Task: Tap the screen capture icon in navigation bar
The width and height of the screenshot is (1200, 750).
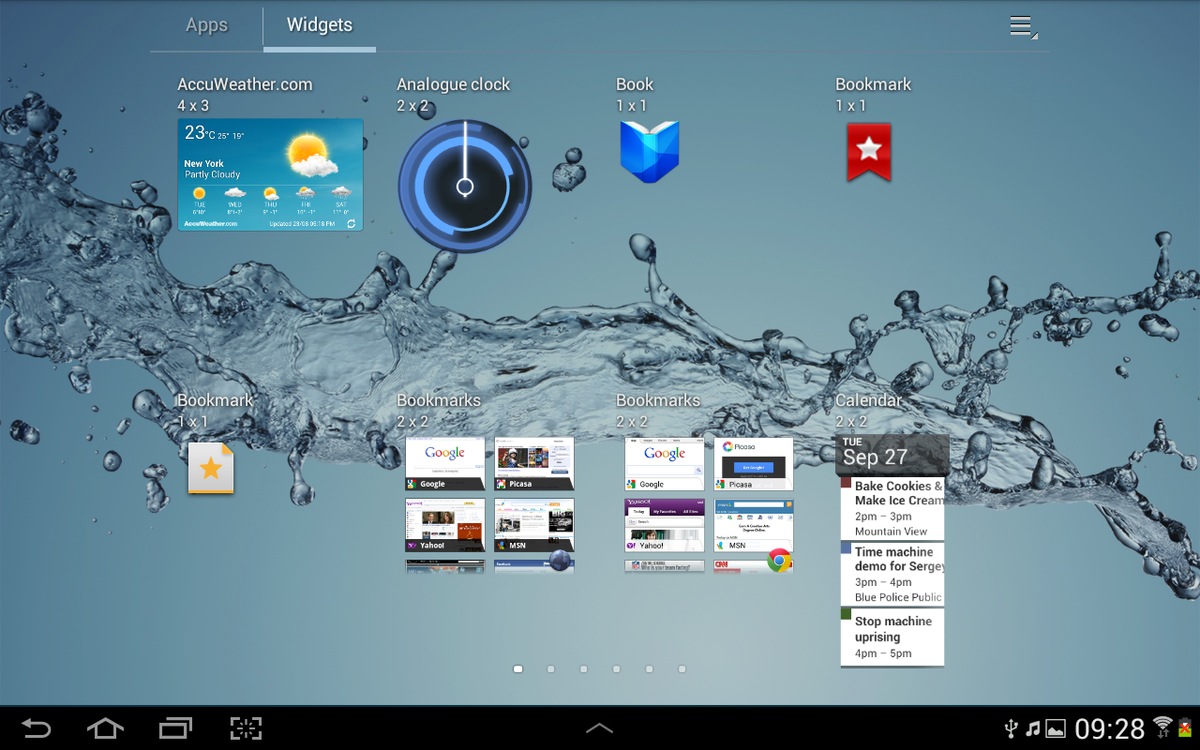Action: 245,728
